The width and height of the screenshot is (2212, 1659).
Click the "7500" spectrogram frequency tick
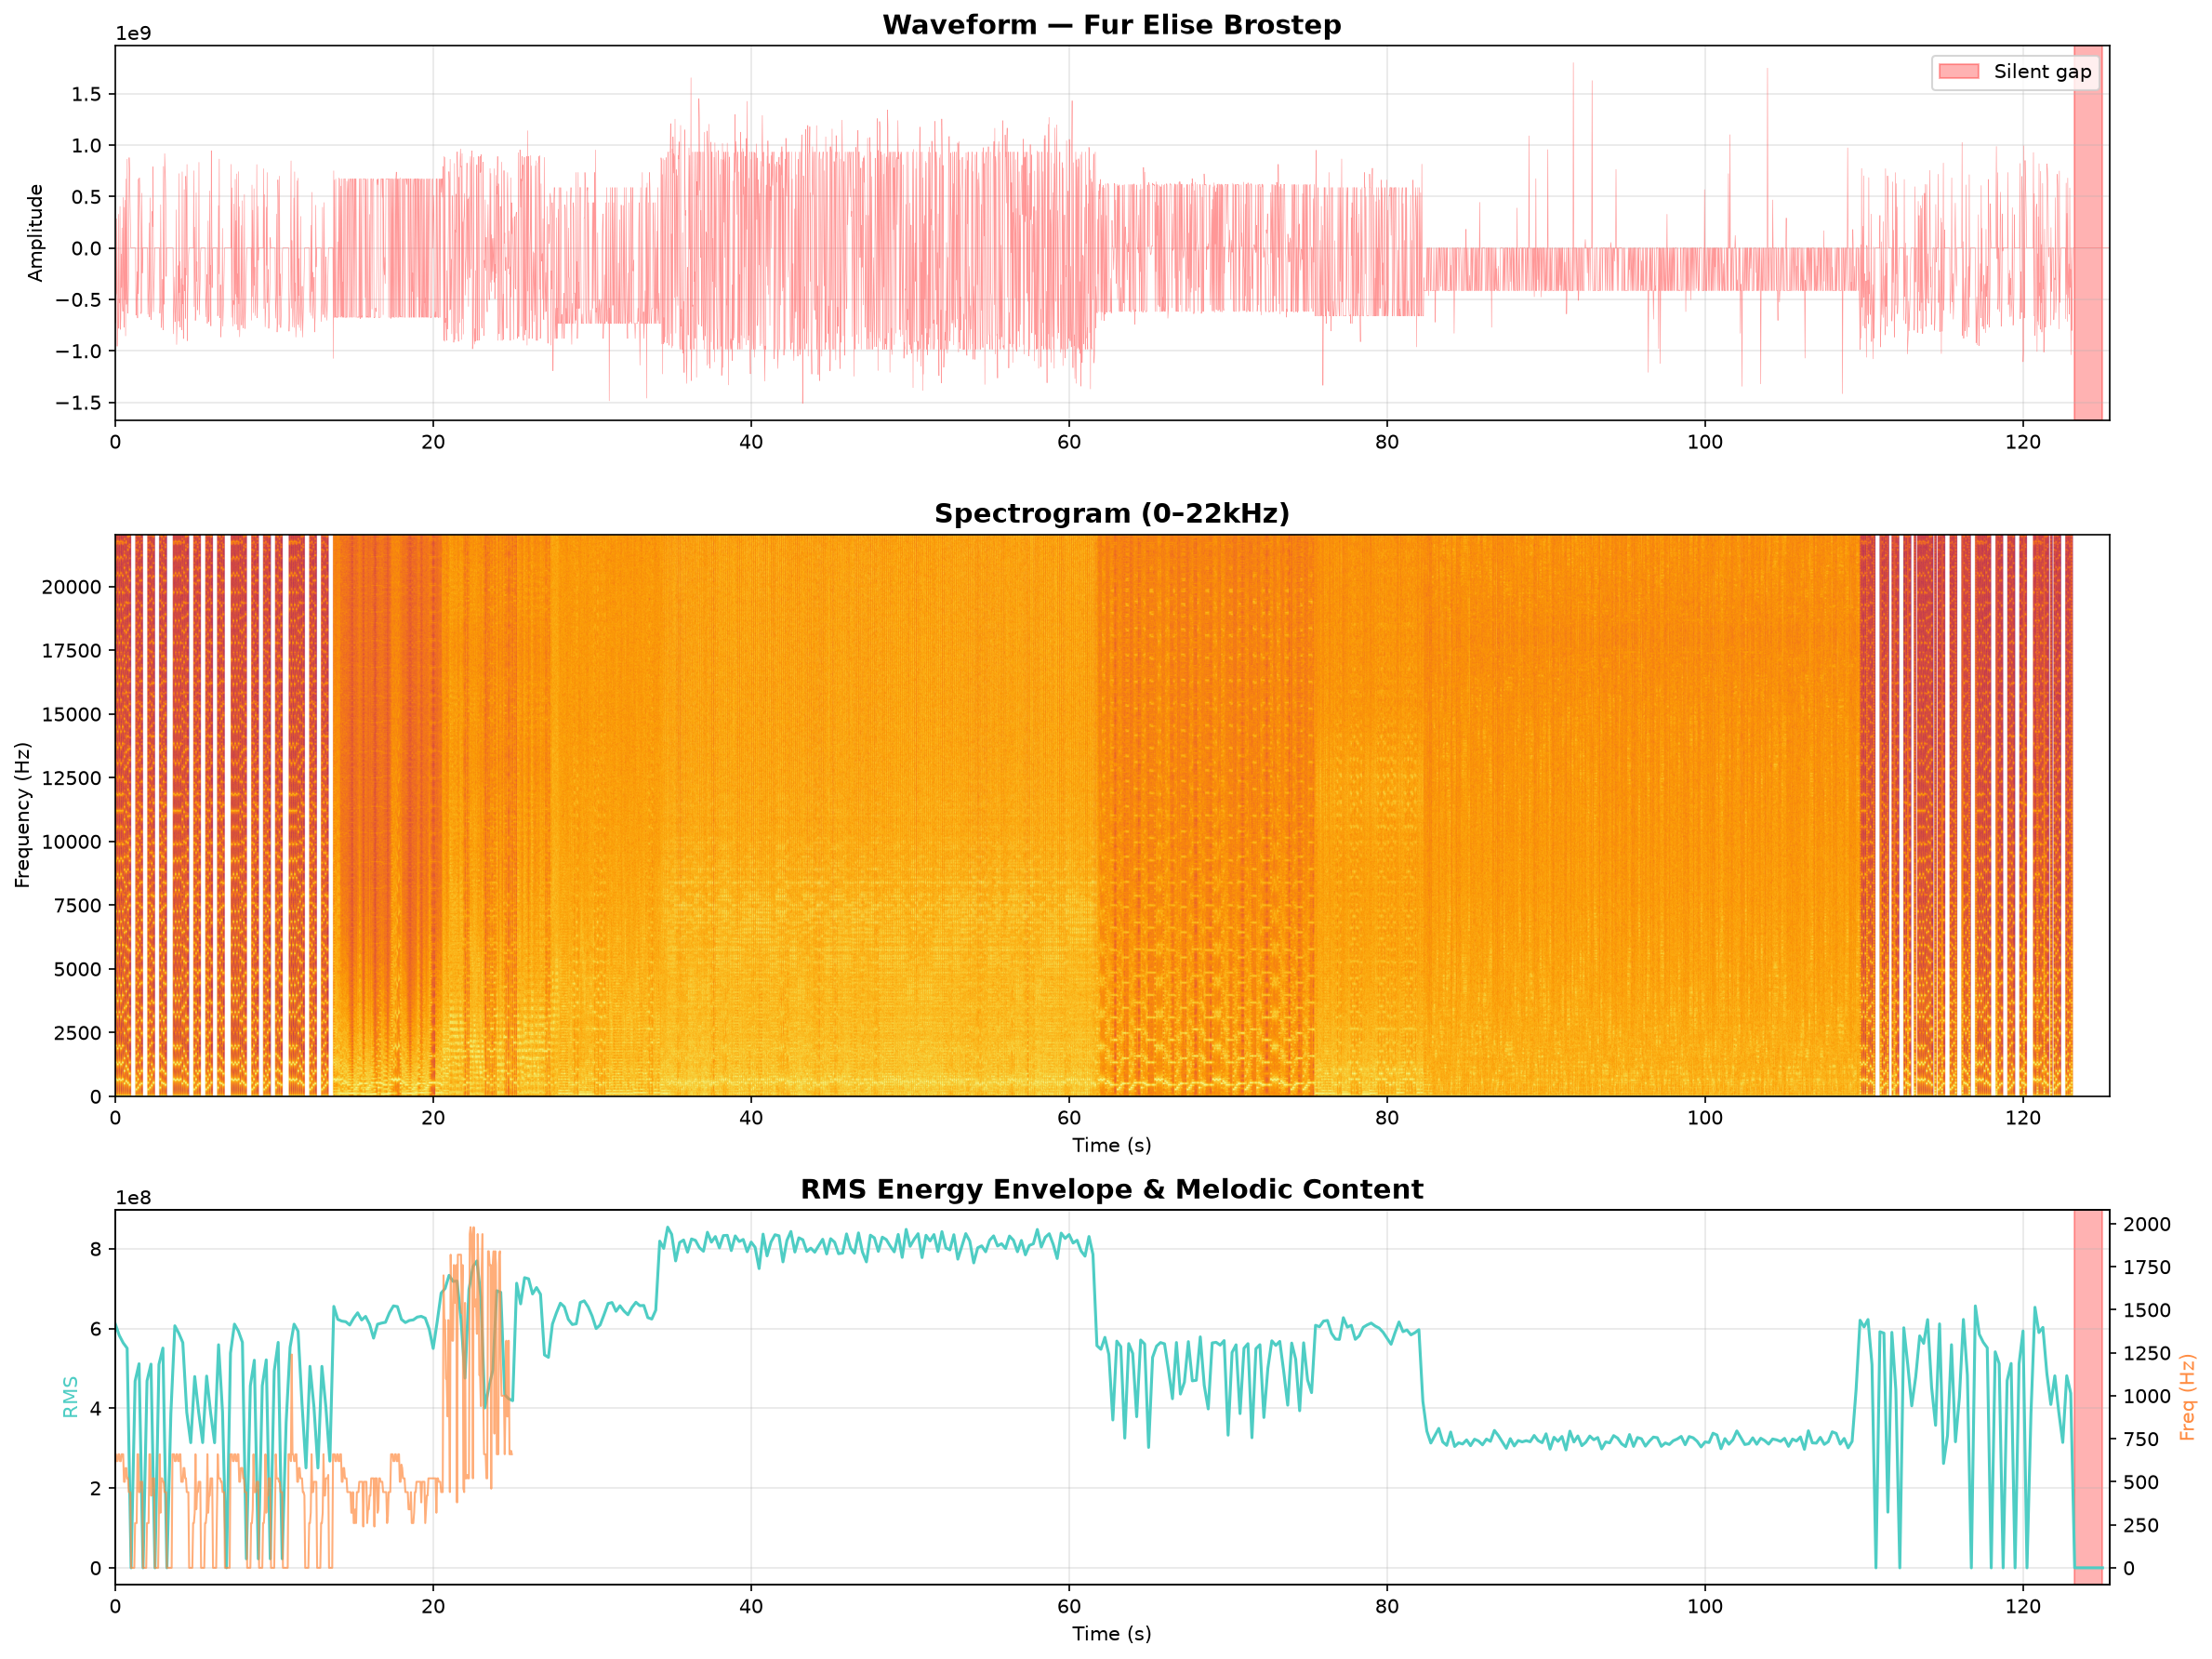click(77, 906)
